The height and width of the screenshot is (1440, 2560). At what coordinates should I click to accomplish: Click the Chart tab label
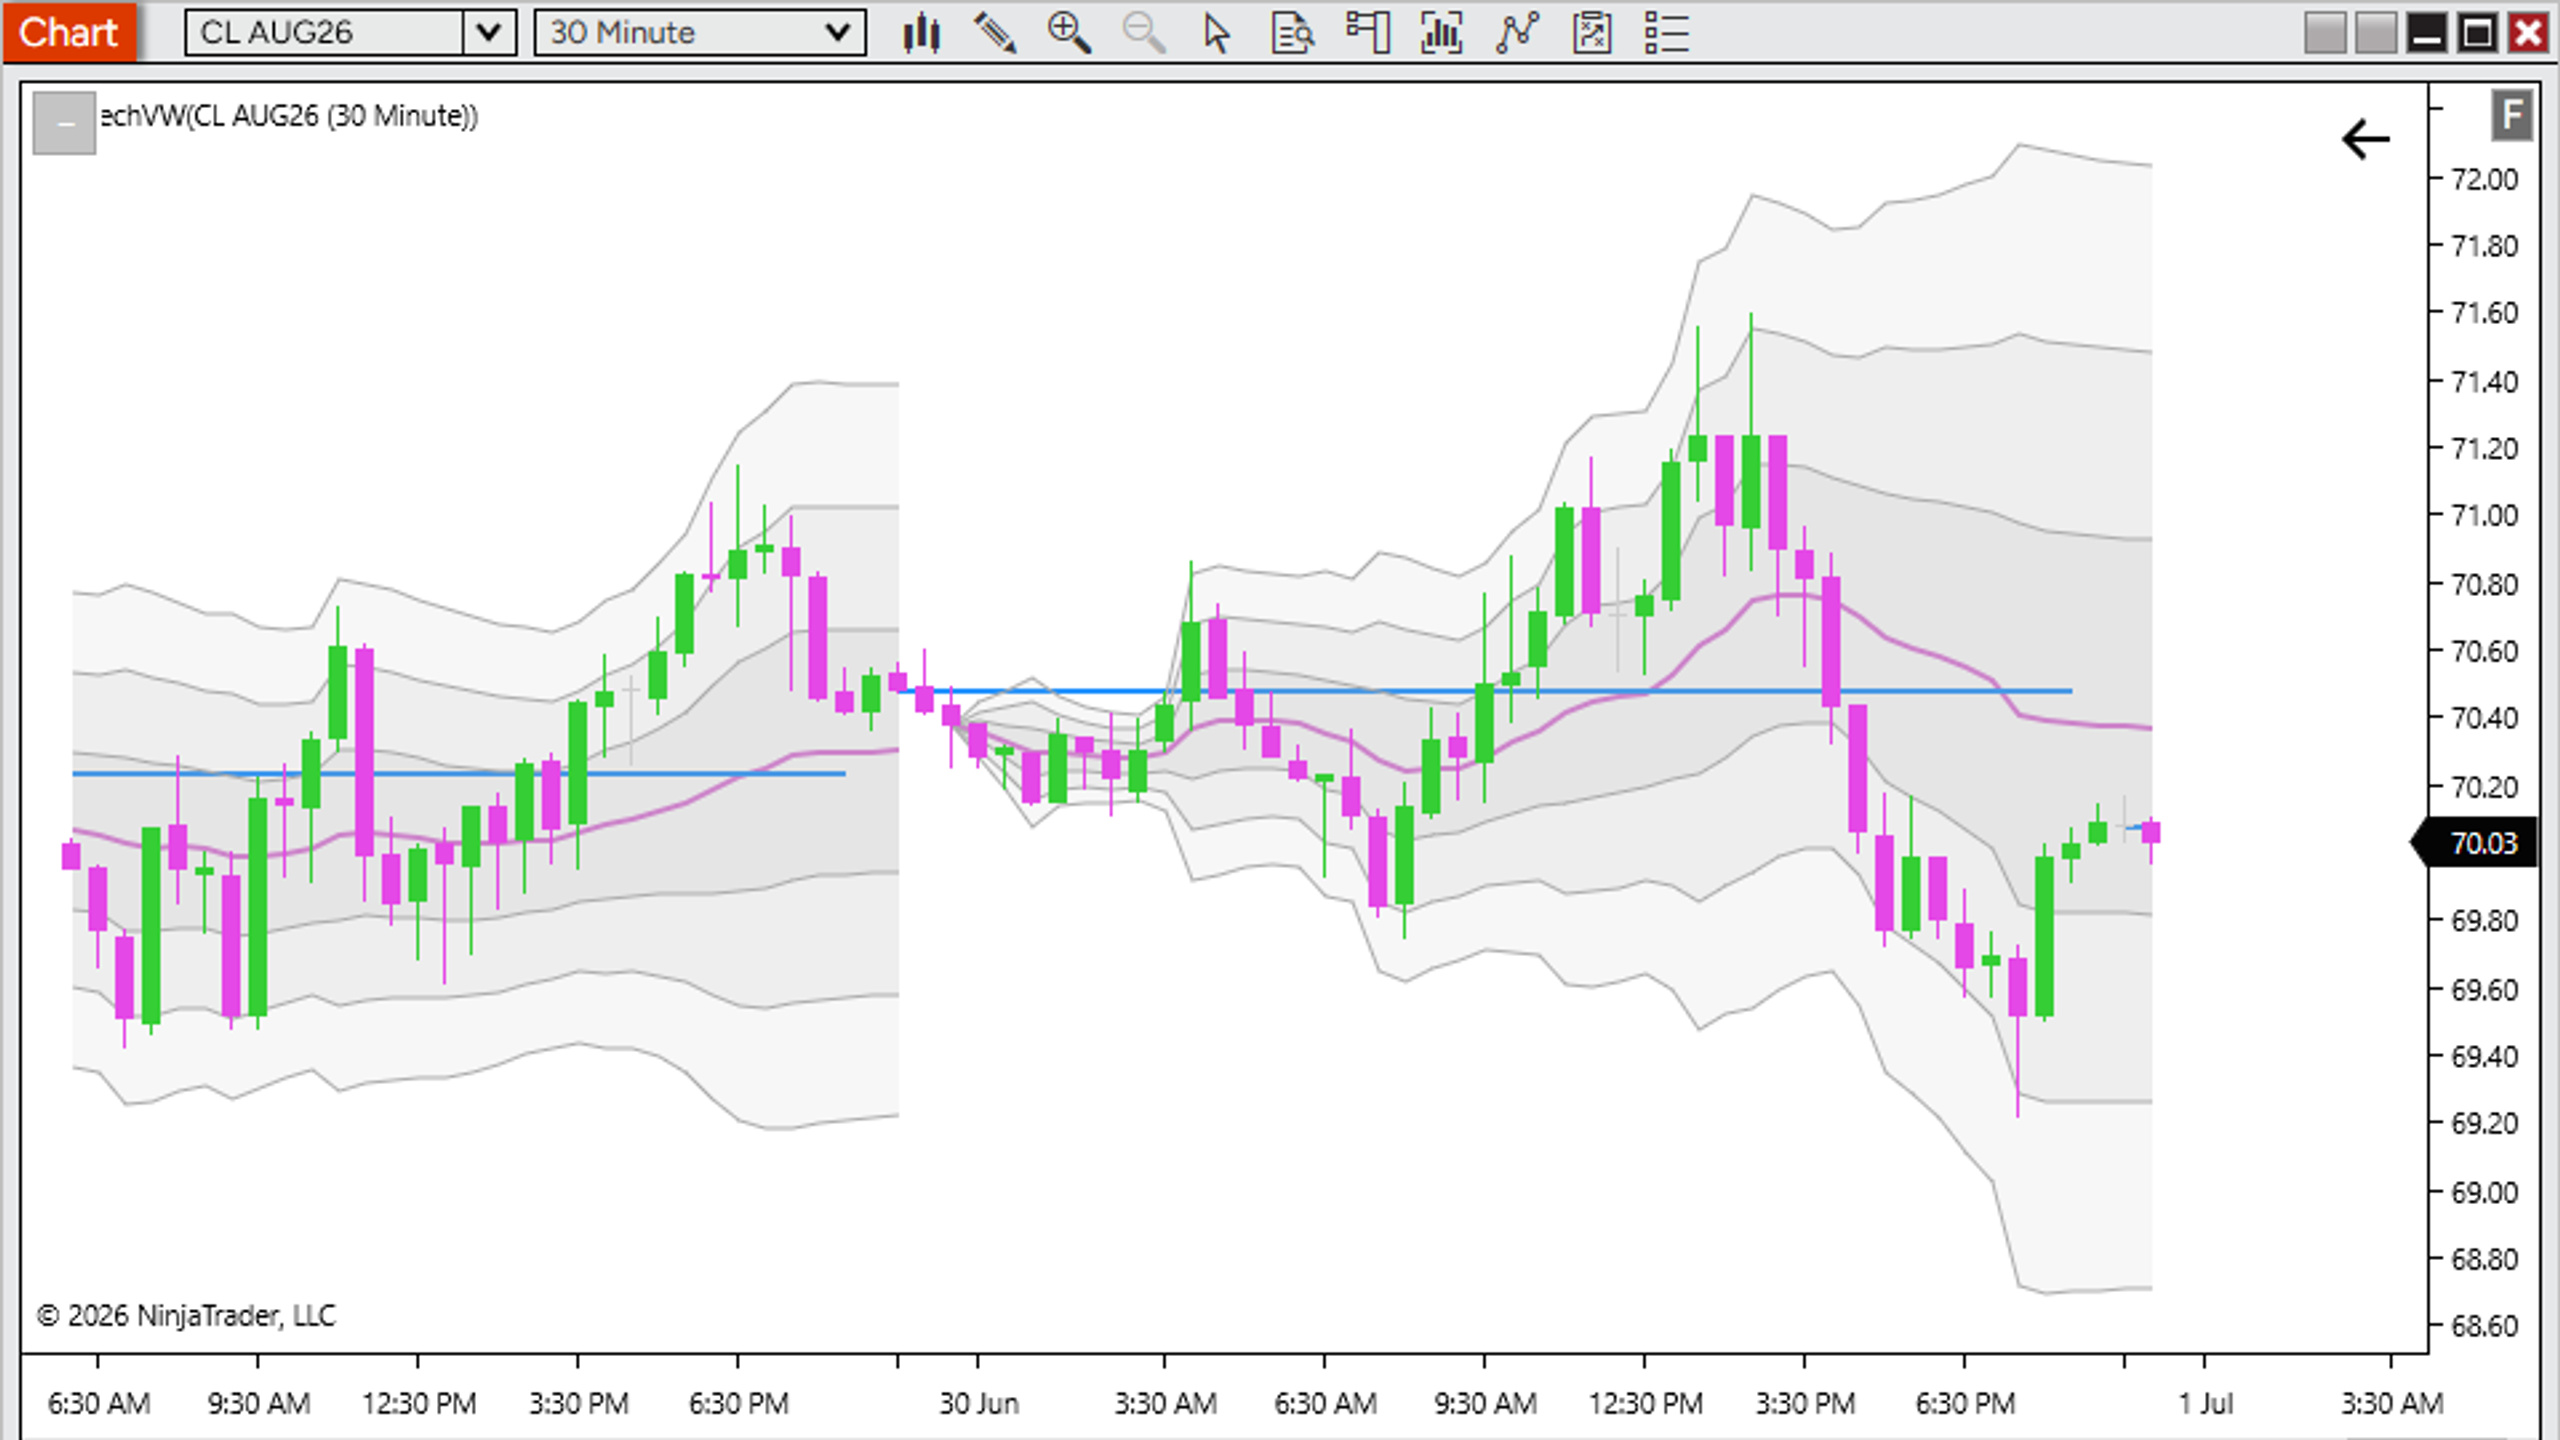(68, 32)
